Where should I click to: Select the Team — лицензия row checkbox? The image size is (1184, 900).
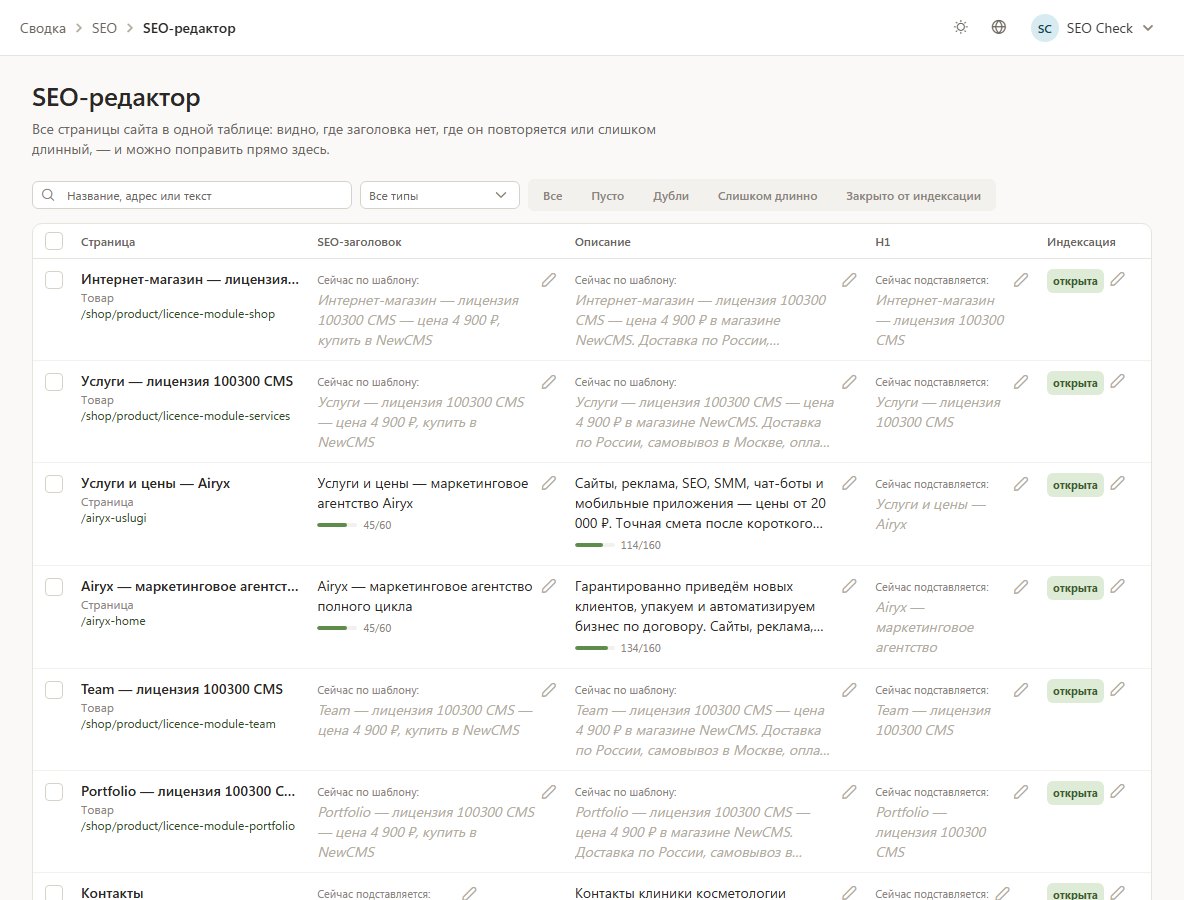[x=54, y=689]
